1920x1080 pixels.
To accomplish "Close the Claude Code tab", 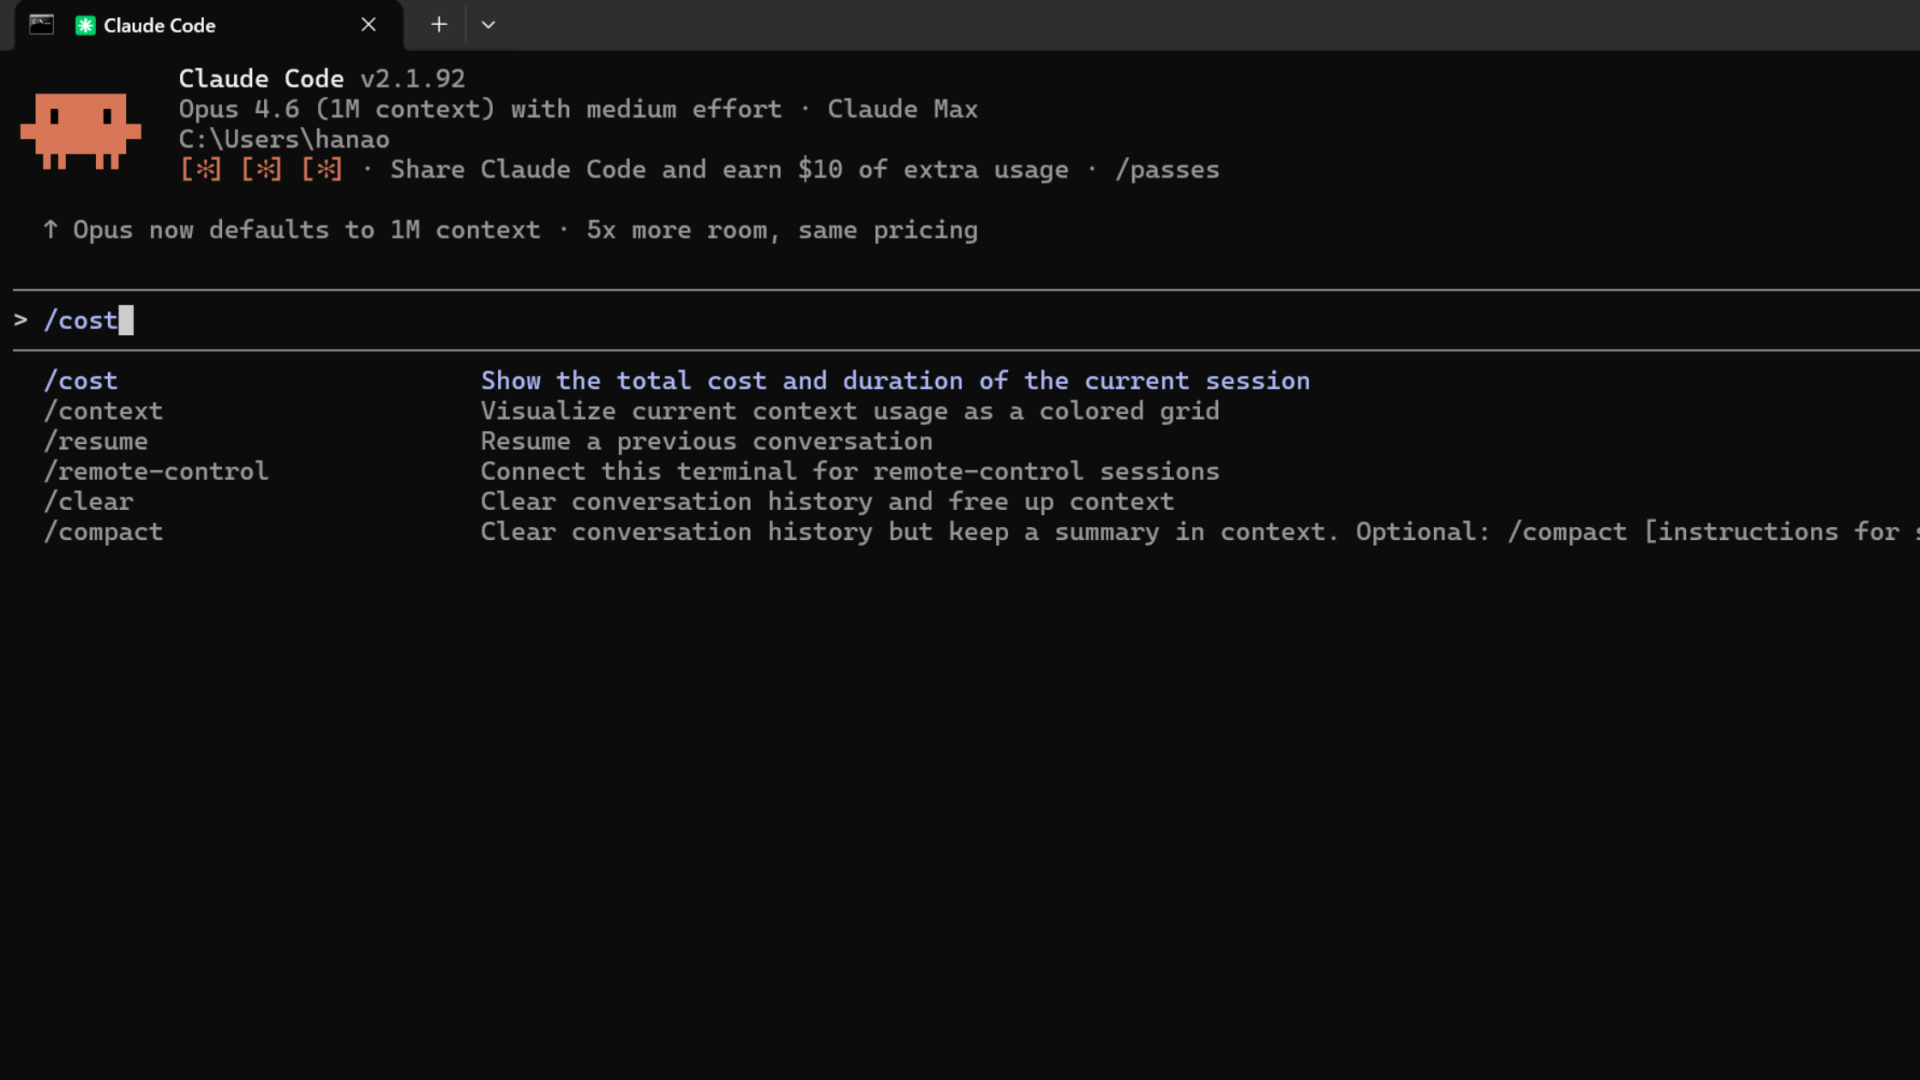I will [x=368, y=25].
